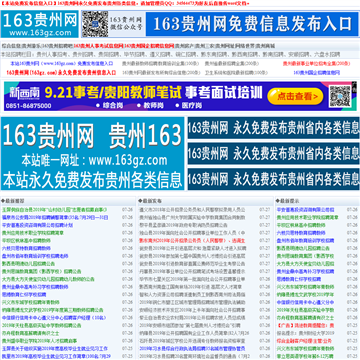360x360 pixels.
Task: Open 163贵州网最新发布所有综合信息(200条)
Action: click(x=161, y=72)
